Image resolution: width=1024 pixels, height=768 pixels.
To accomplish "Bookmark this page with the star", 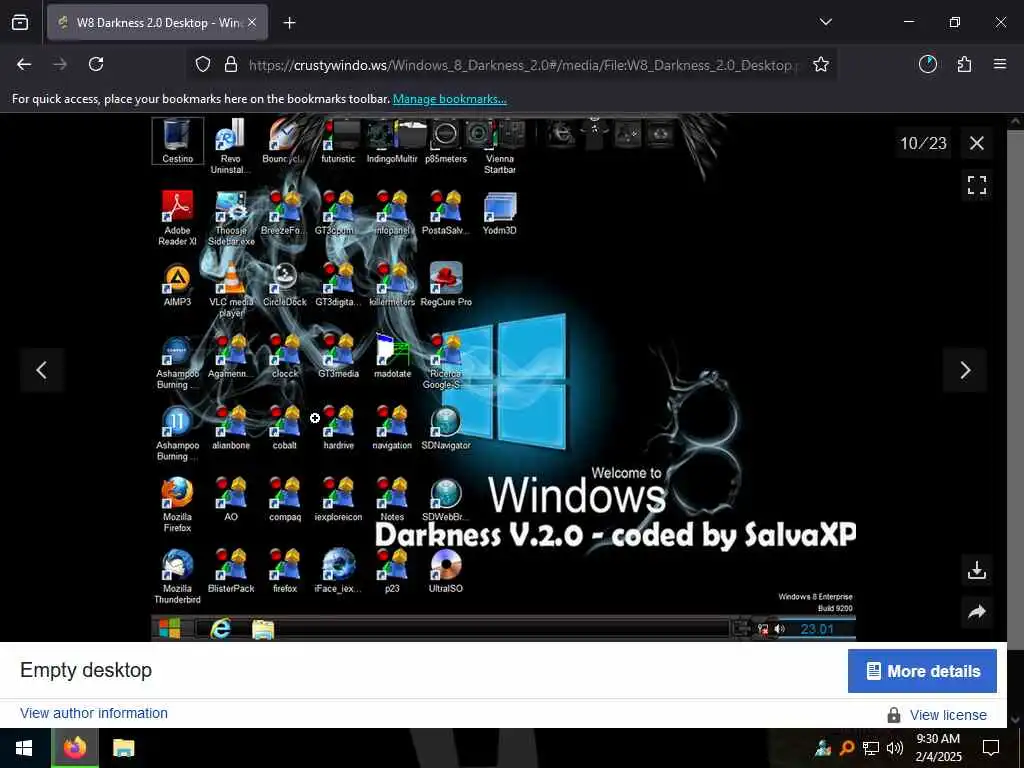I will click(821, 64).
